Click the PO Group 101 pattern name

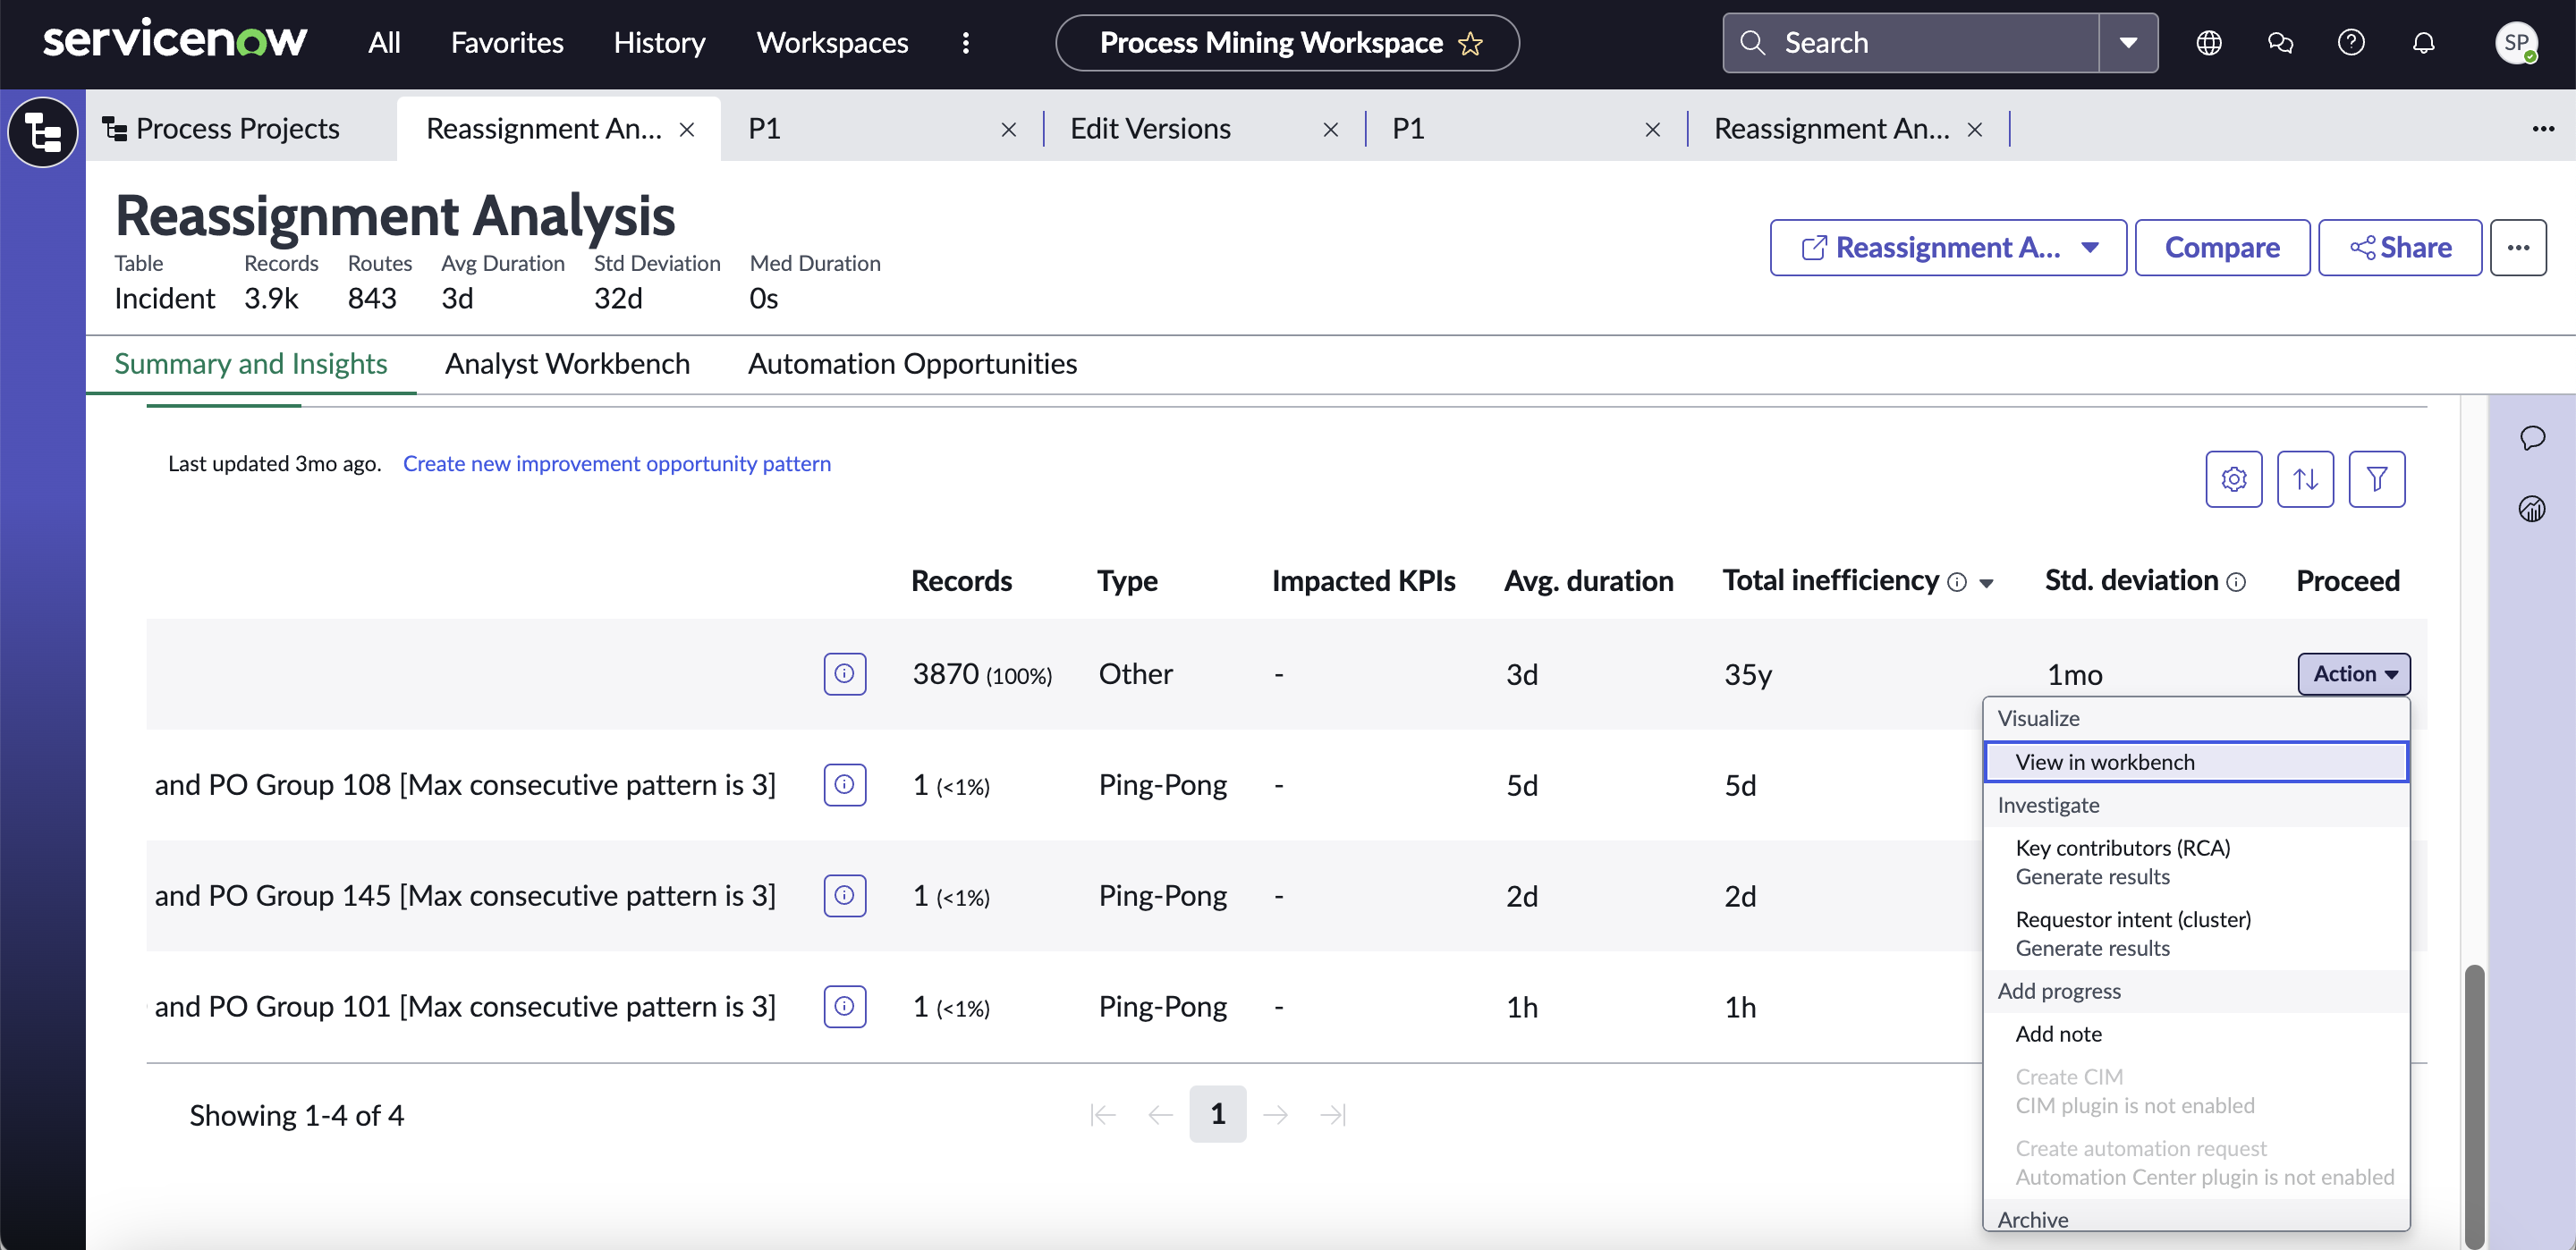[465, 1006]
